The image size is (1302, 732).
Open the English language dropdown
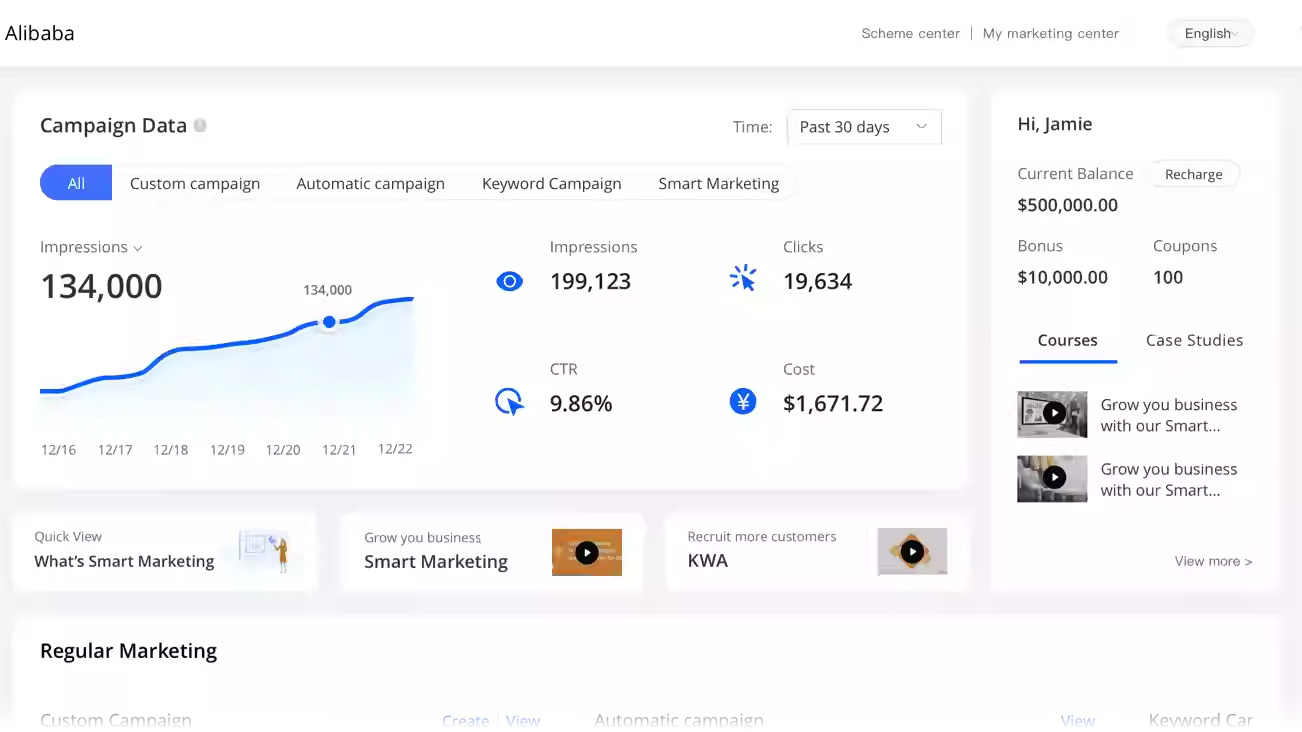pyautogui.click(x=1210, y=33)
